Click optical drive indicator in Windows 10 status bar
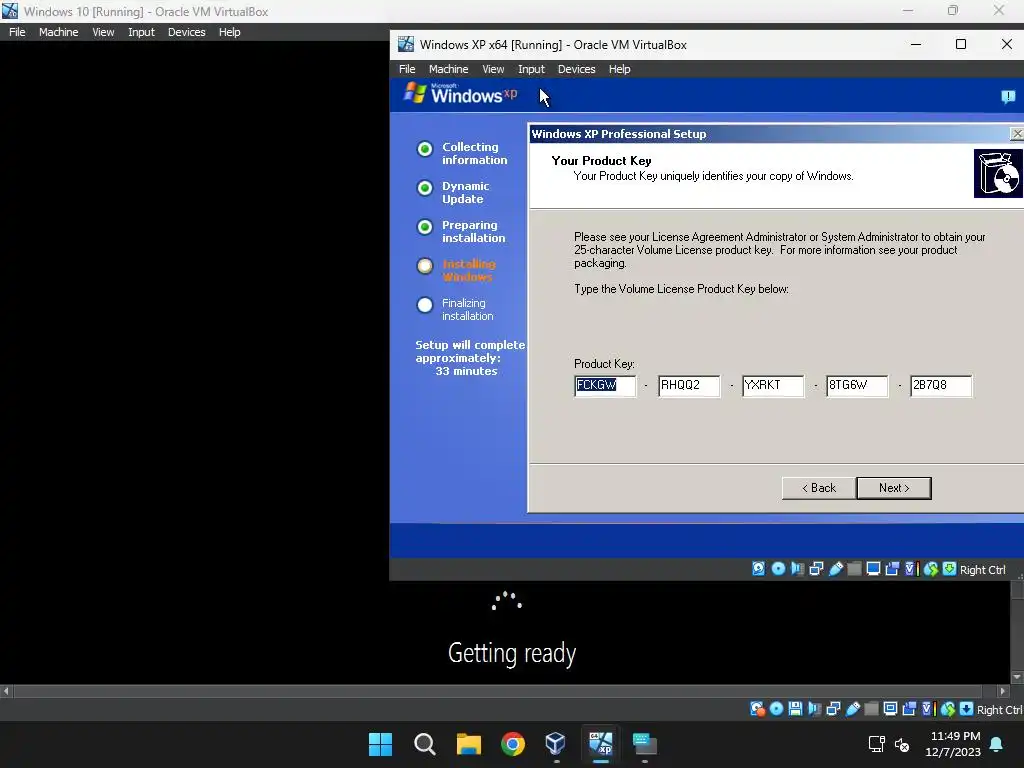 click(776, 709)
